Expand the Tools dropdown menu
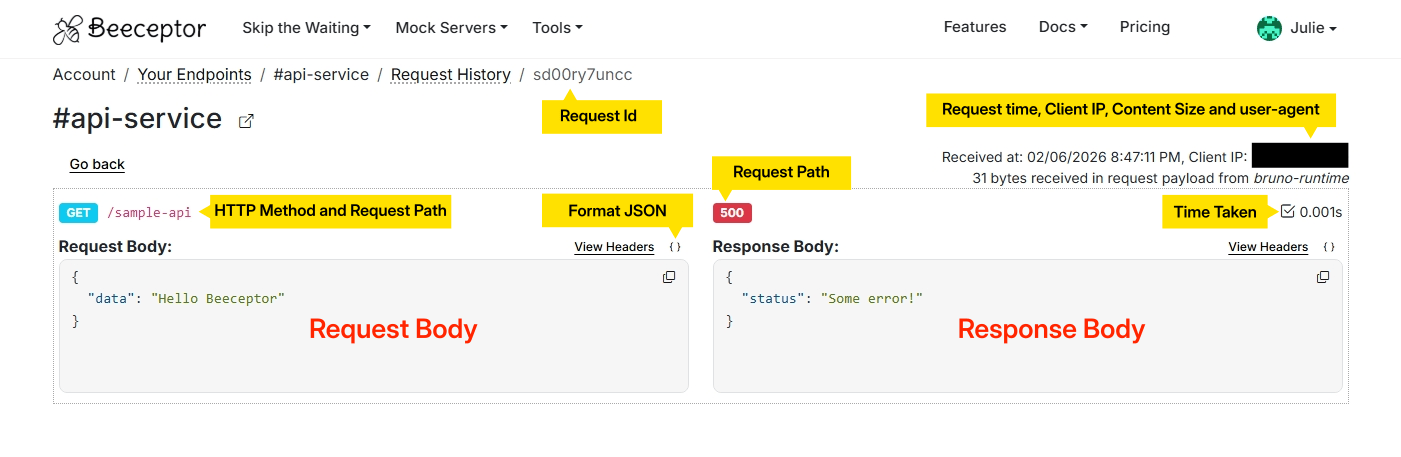 (x=557, y=28)
